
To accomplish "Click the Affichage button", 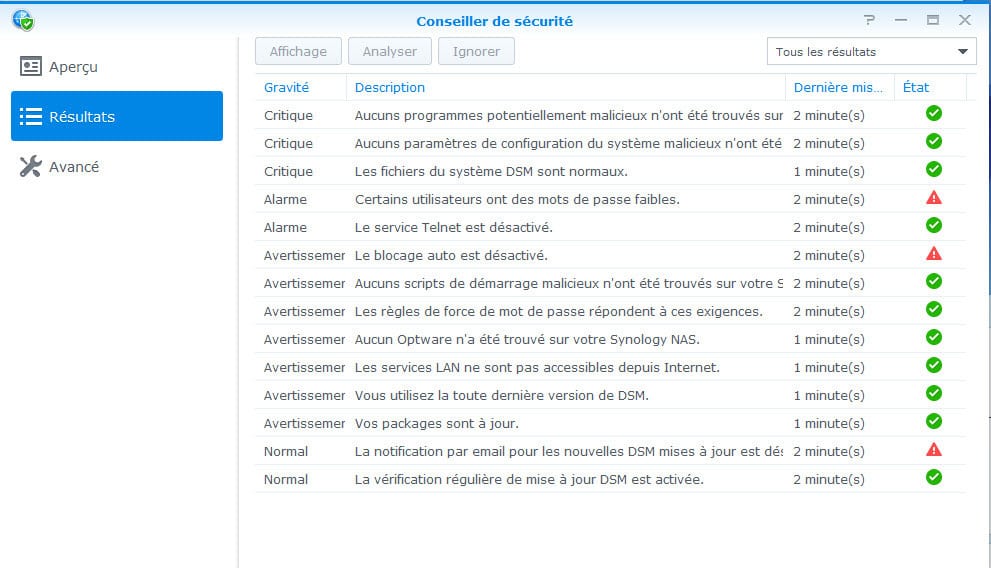I will (298, 51).
